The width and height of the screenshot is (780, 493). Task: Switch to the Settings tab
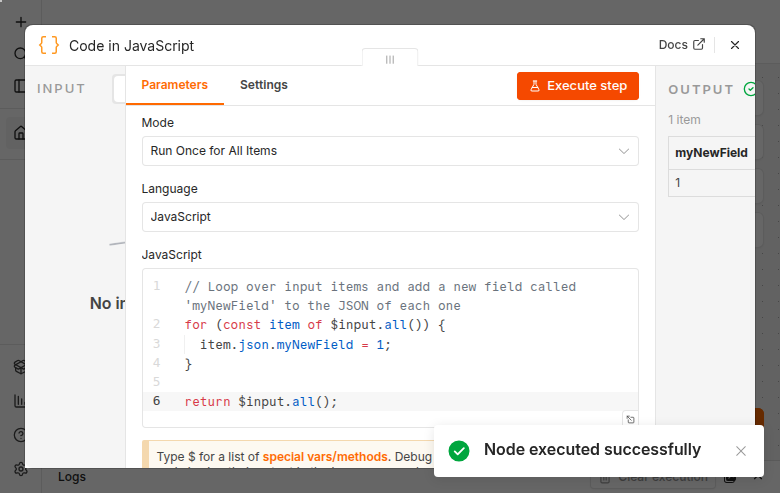pos(264,85)
